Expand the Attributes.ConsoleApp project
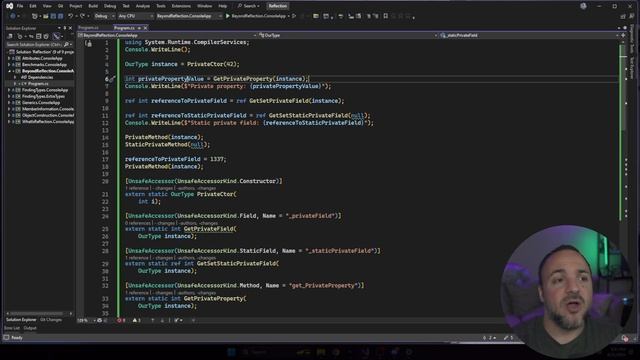This screenshot has width=640, height=360. (x=9, y=58)
